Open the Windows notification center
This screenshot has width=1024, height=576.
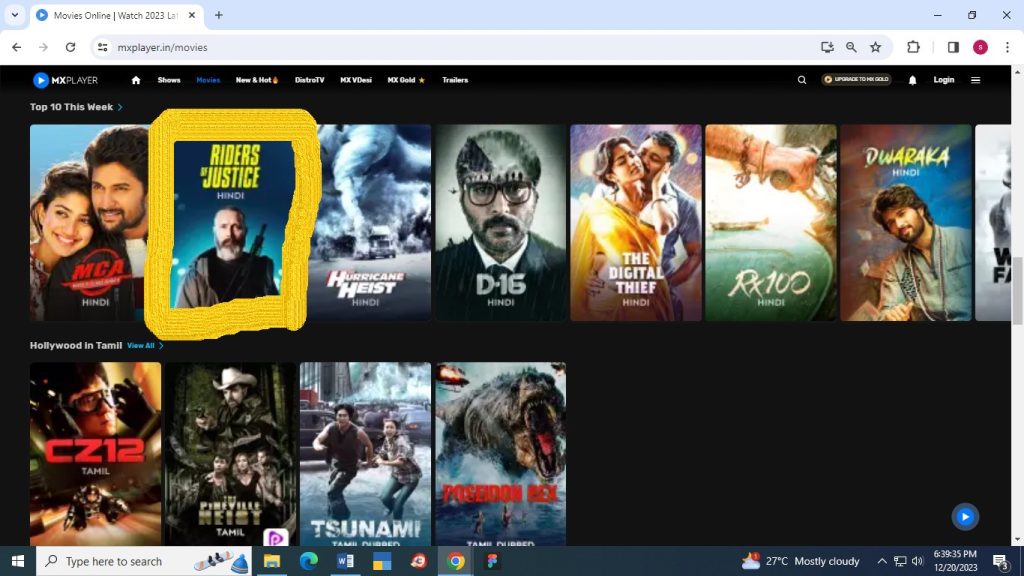[x=1001, y=561]
